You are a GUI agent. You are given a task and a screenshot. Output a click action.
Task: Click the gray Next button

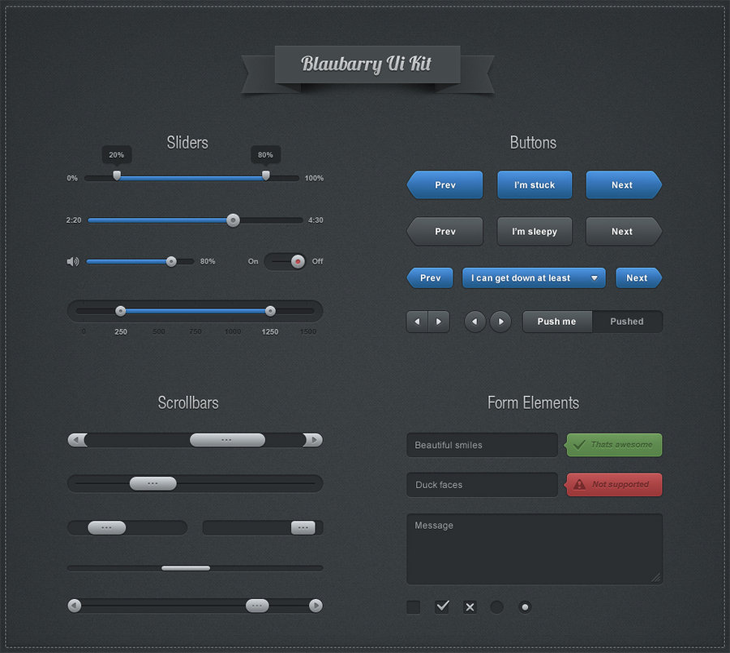[x=623, y=231]
